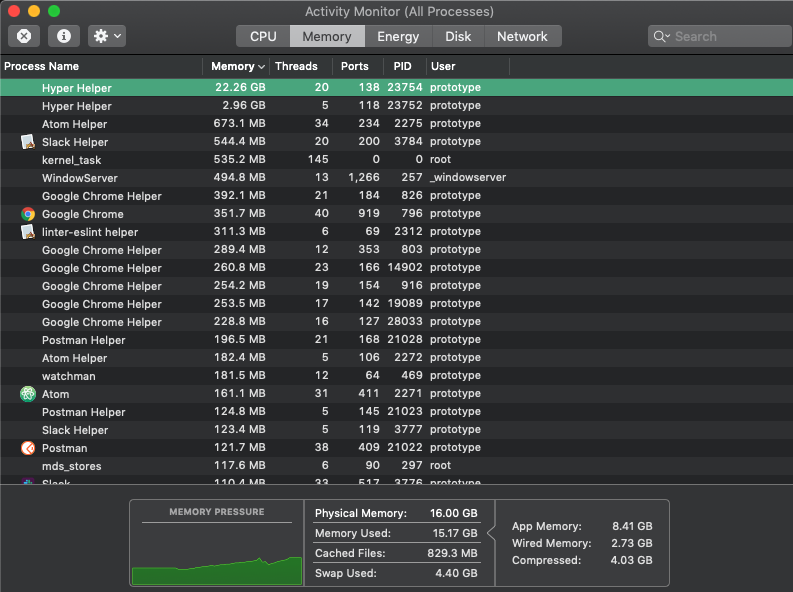Sort by PID column header
Image resolution: width=793 pixels, height=592 pixels.
pyautogui.click(x=404, y=66)
